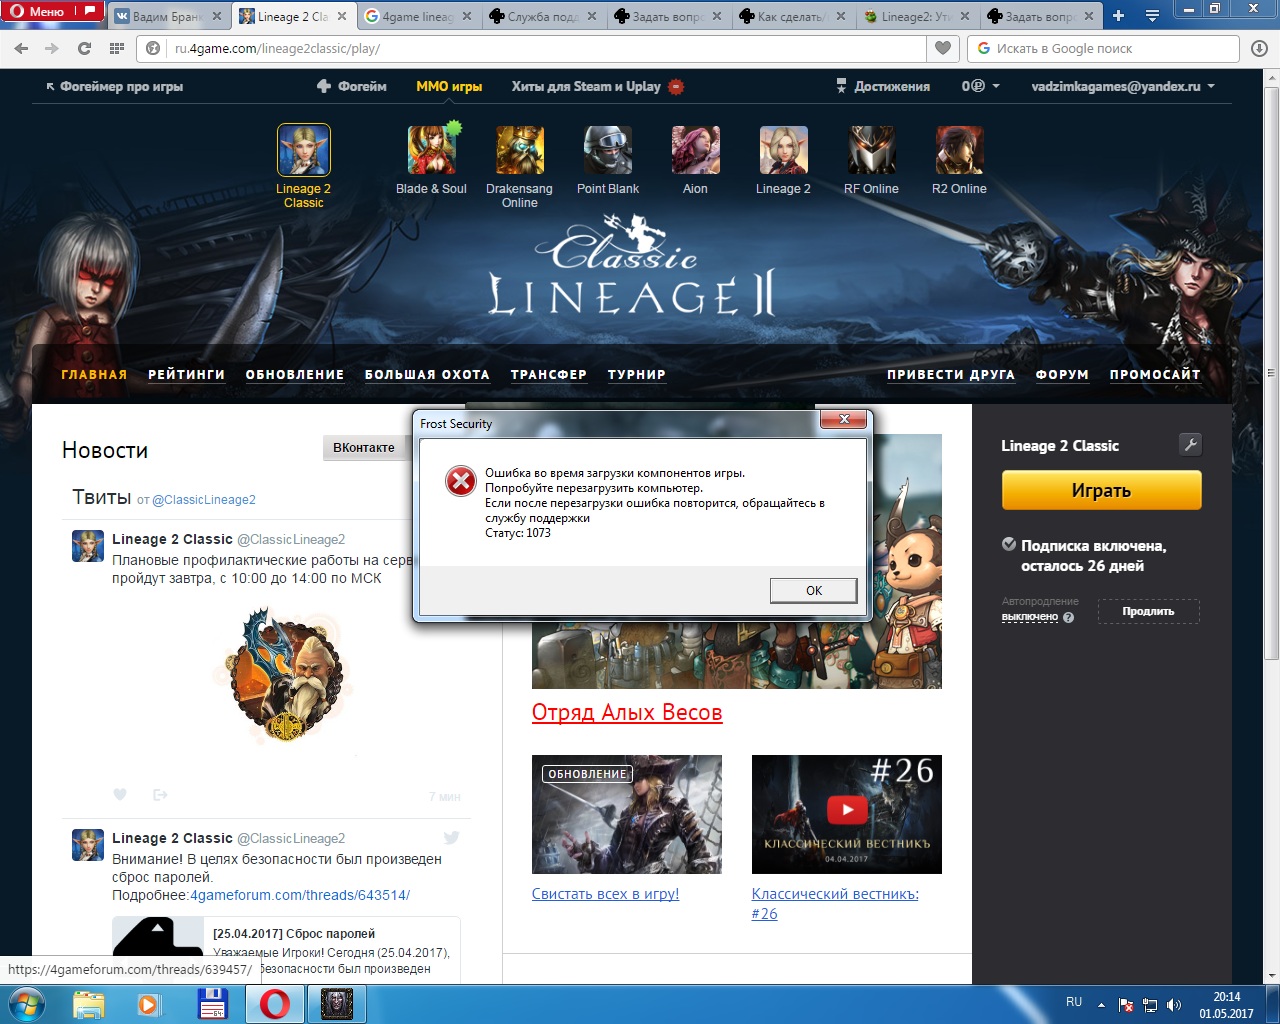This screenshot has height=1024, width=1280.
Task: Open the Классический вестникъ #26 link
Action: click(835, 904)
